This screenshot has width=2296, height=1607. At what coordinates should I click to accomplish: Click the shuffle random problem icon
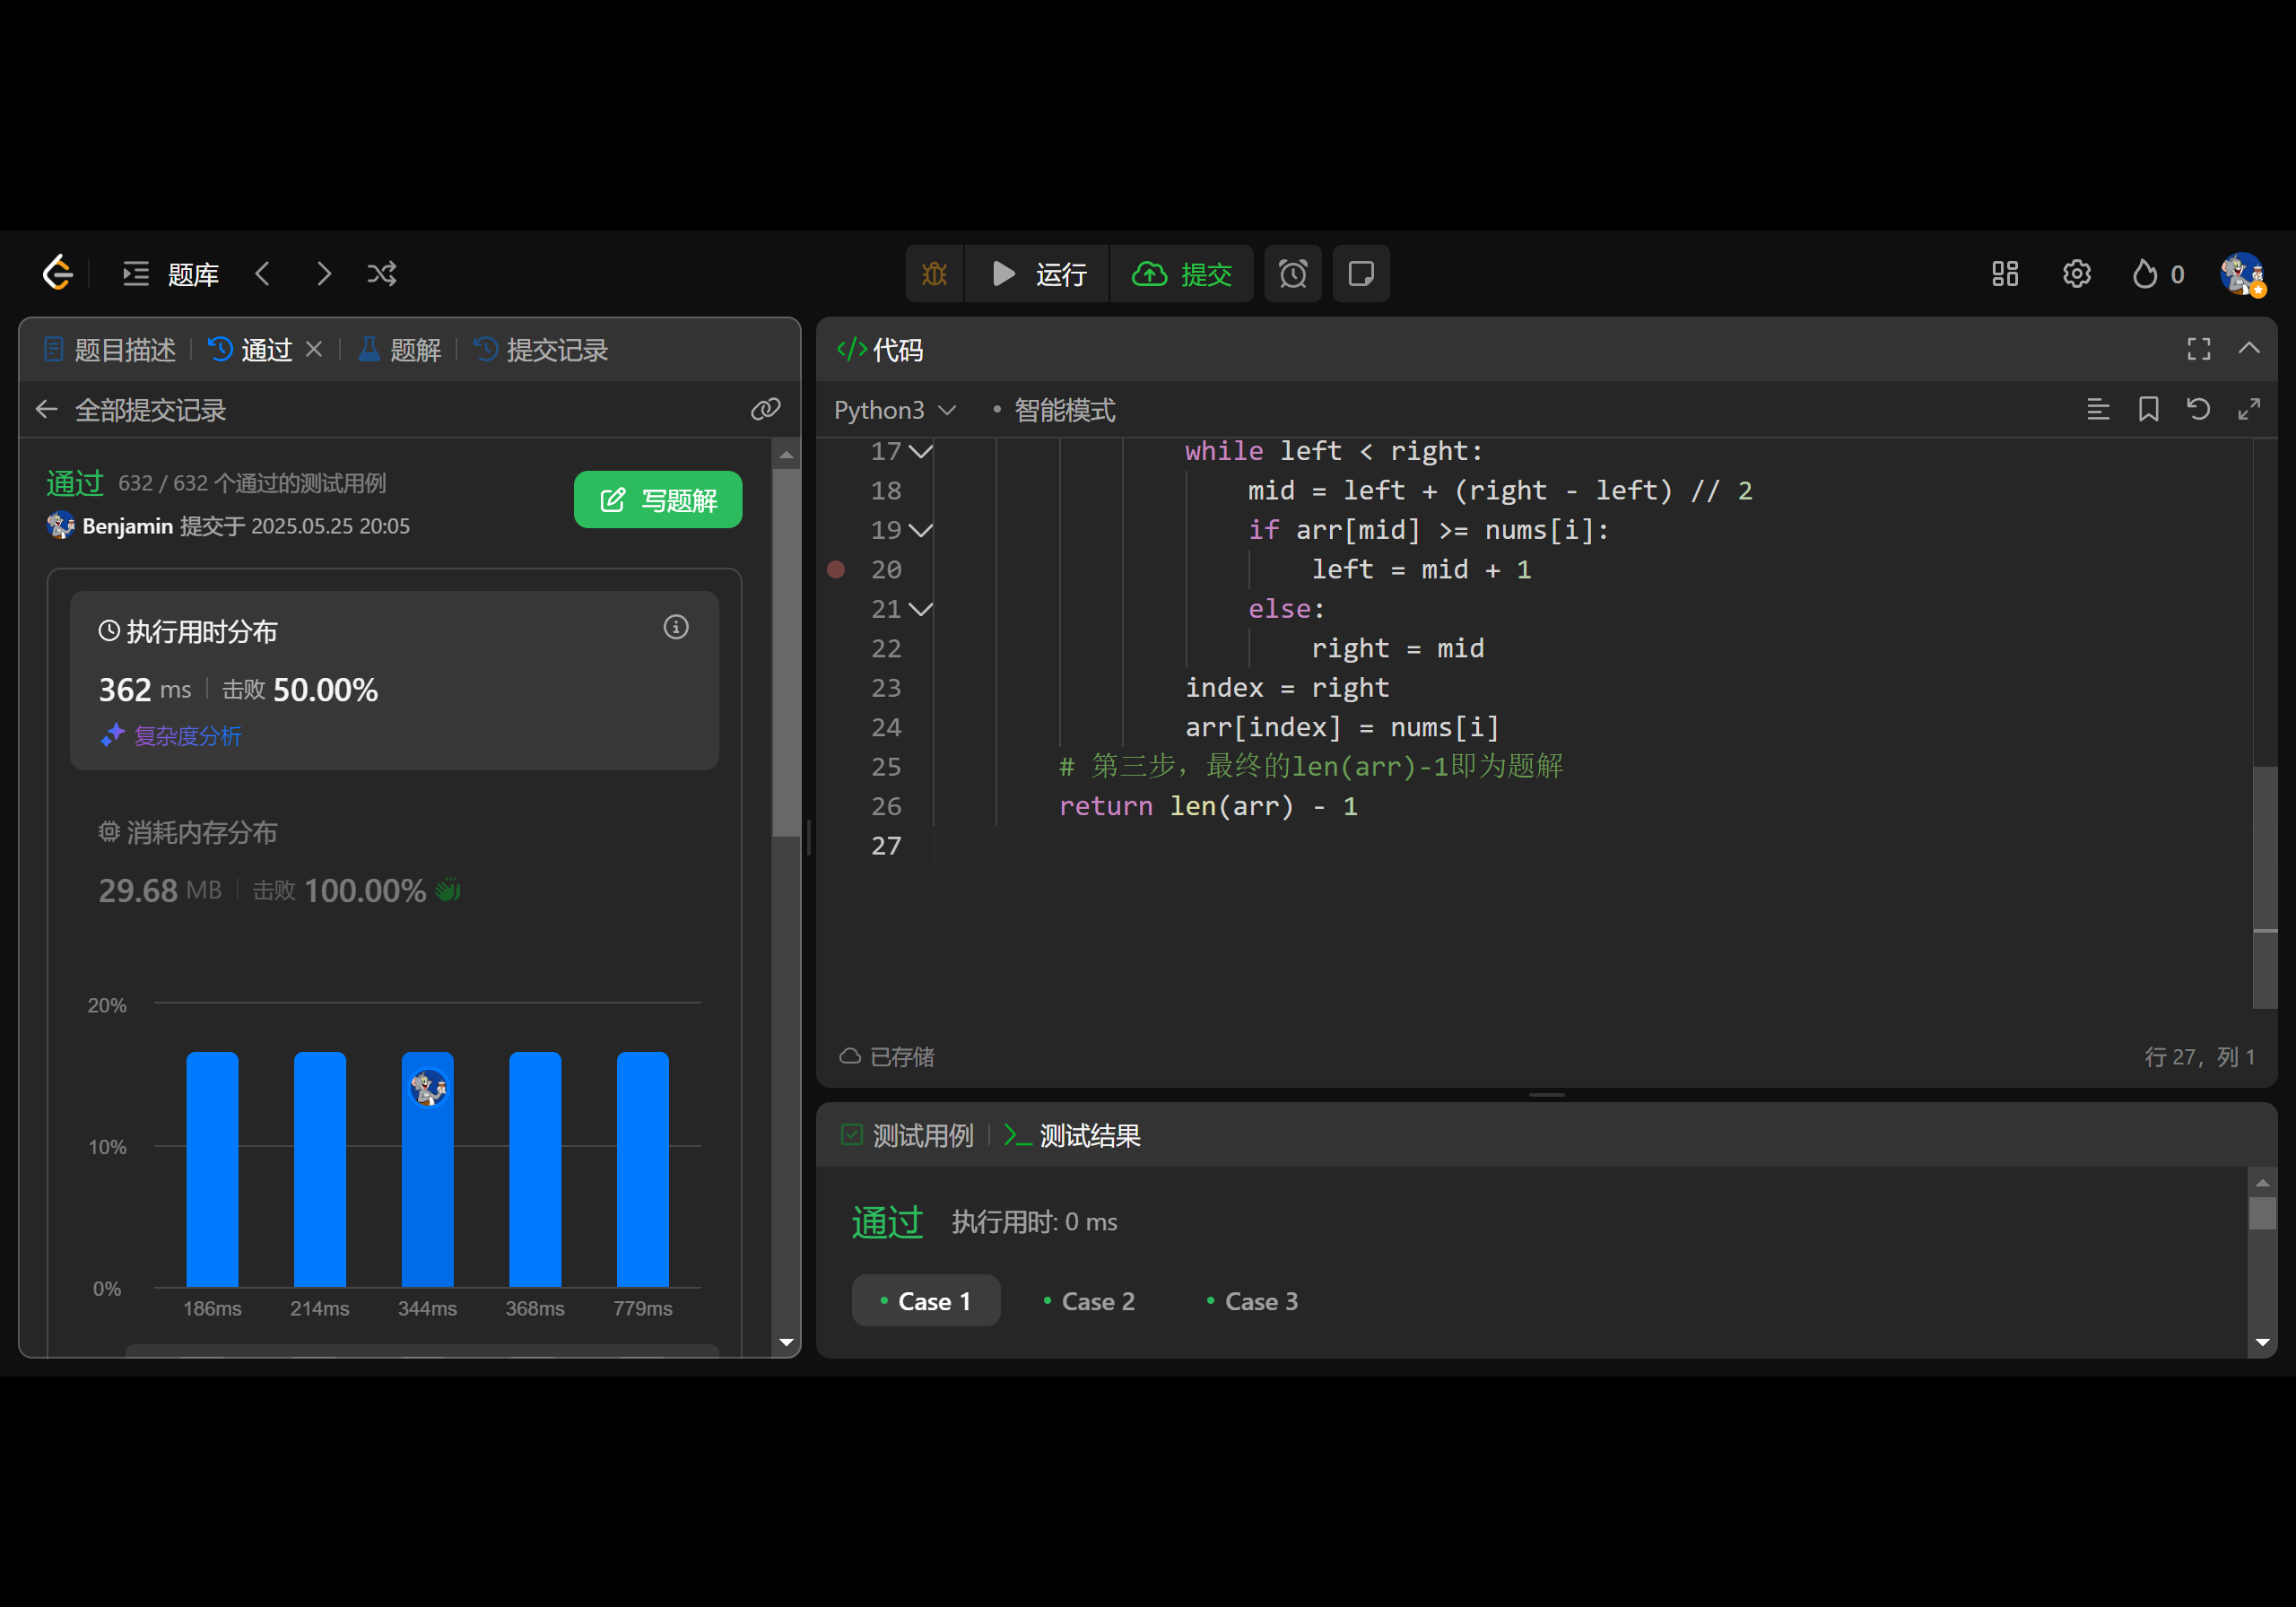382,273
